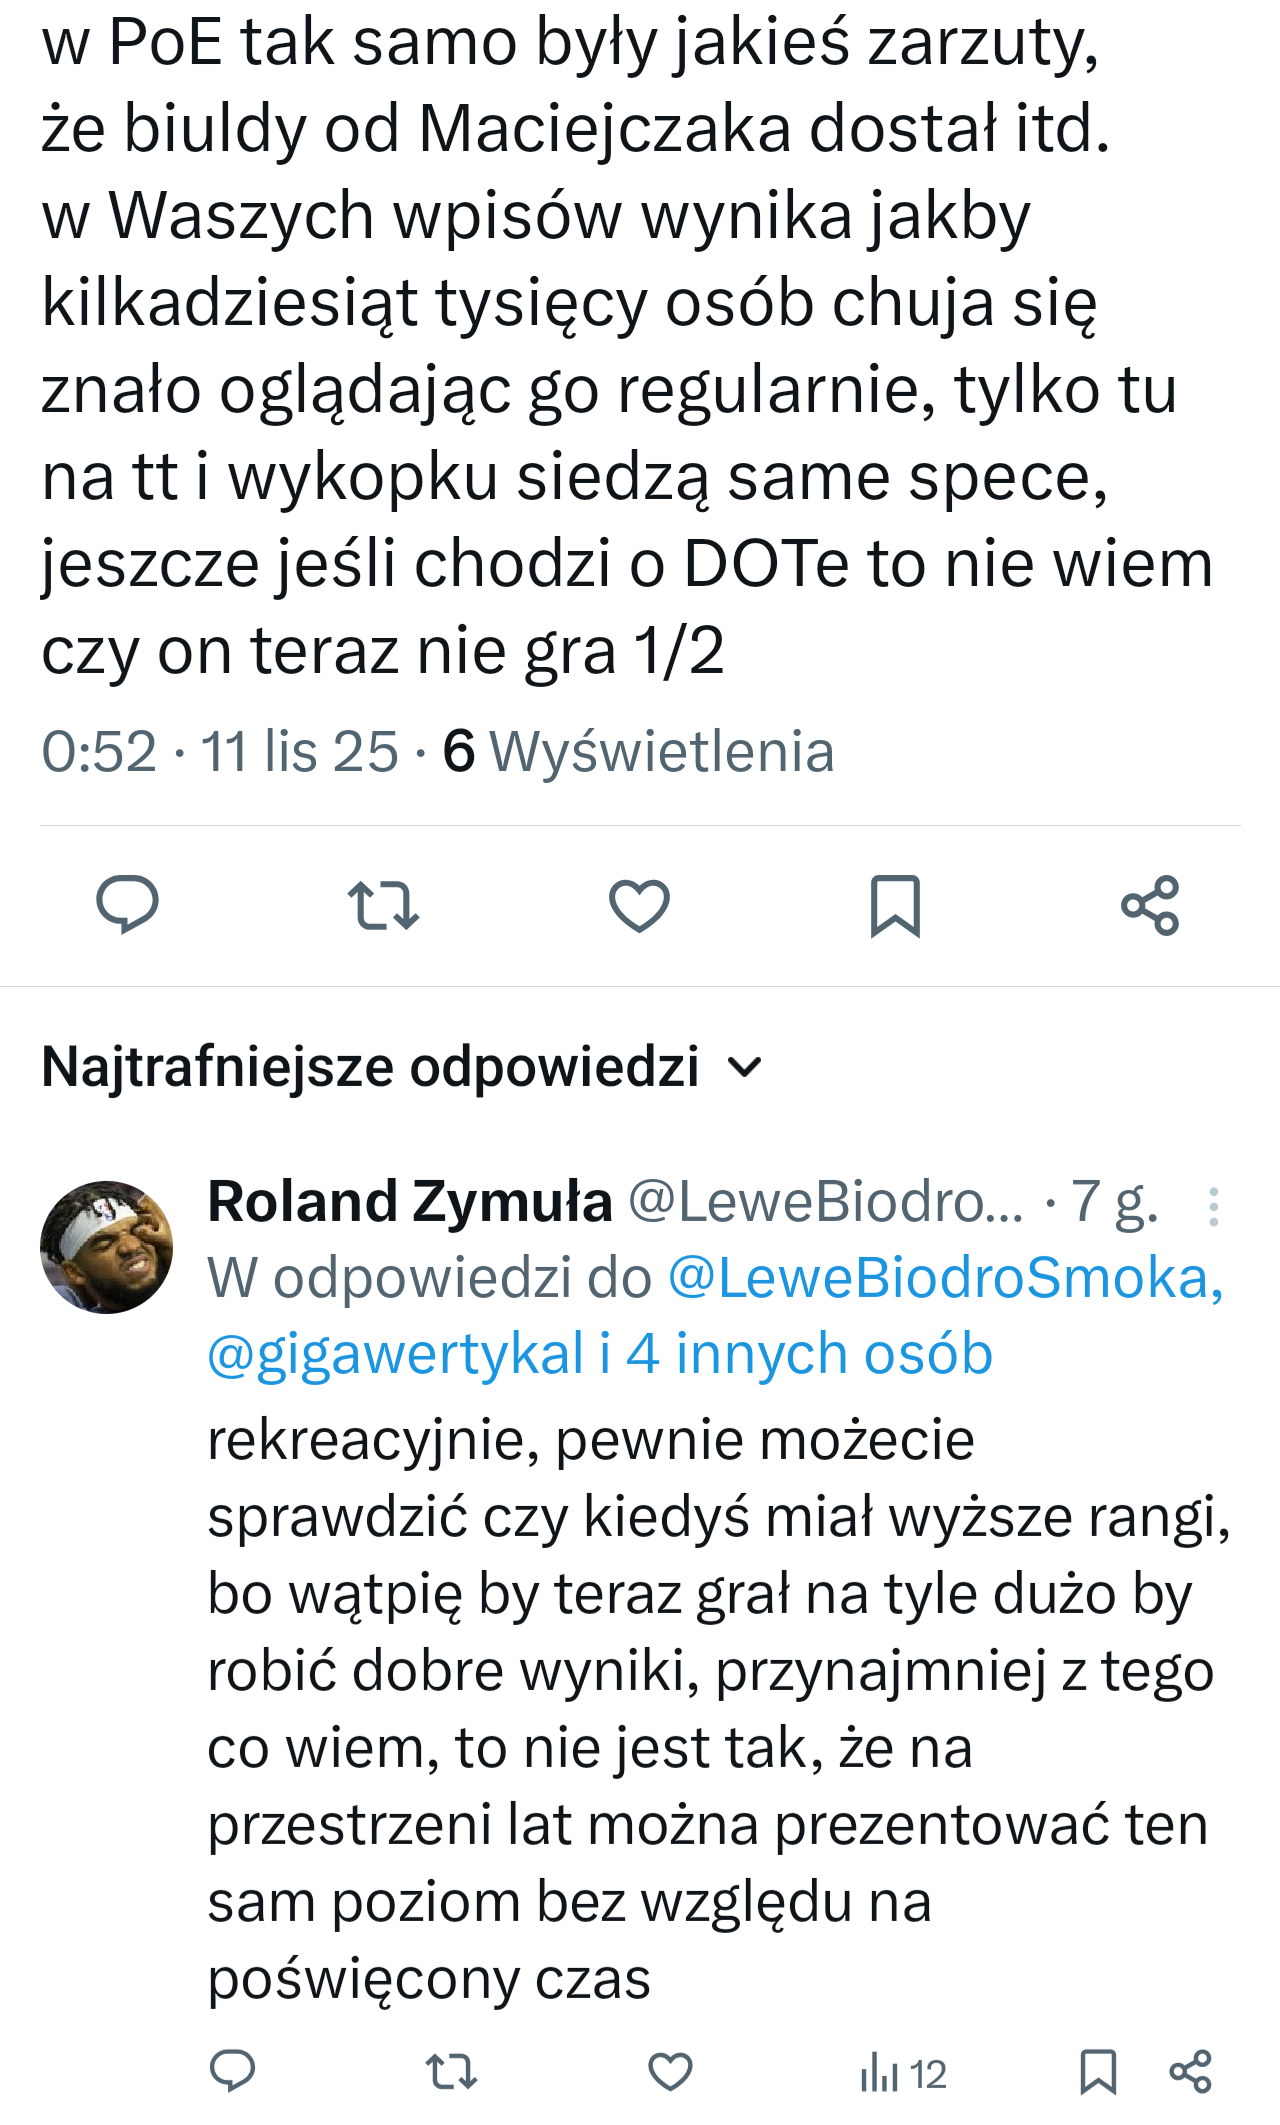The width and height of the screenshot is (1280, 2125).
Task: Bookmark the main tweet
Action: 895,905
